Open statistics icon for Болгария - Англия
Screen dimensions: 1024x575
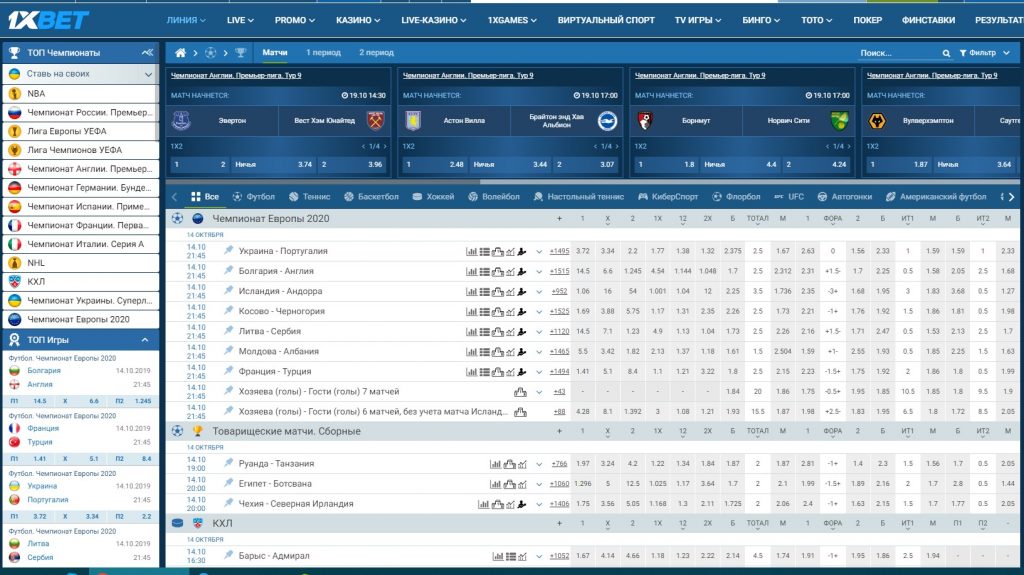(472, 271)
